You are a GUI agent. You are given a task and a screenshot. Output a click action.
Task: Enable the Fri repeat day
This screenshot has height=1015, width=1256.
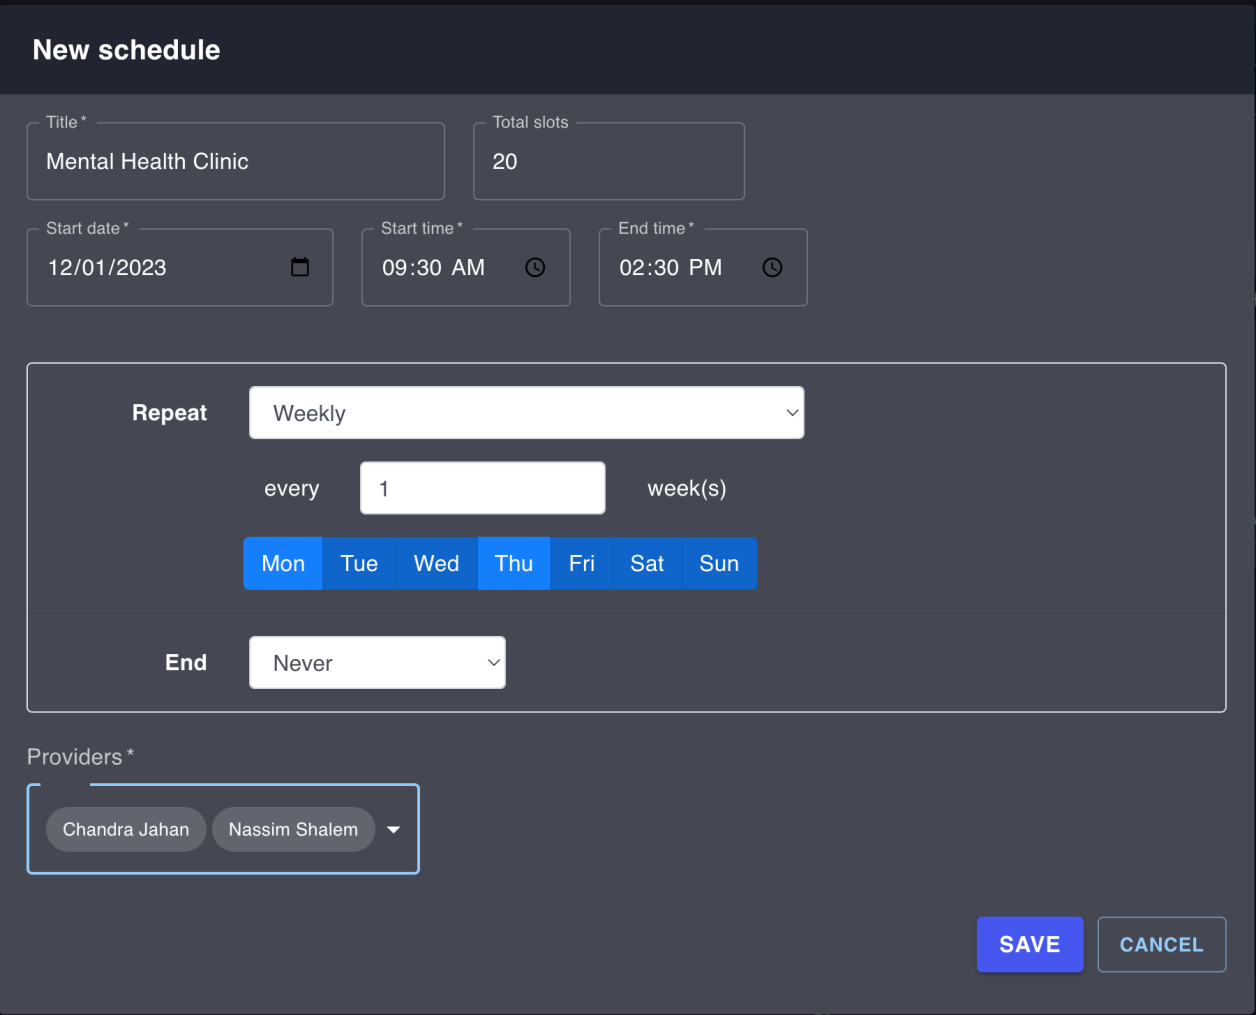click(x=581, y=563)
